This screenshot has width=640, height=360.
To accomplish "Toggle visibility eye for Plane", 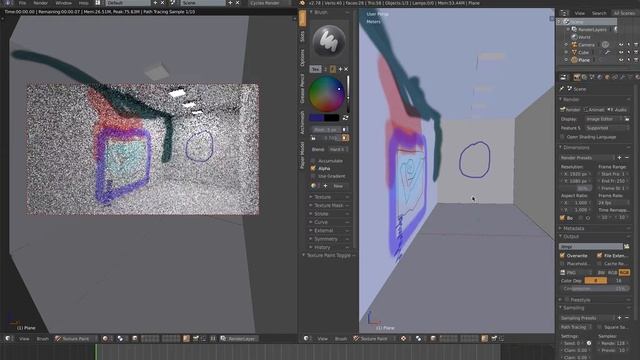I will (621, 60).
